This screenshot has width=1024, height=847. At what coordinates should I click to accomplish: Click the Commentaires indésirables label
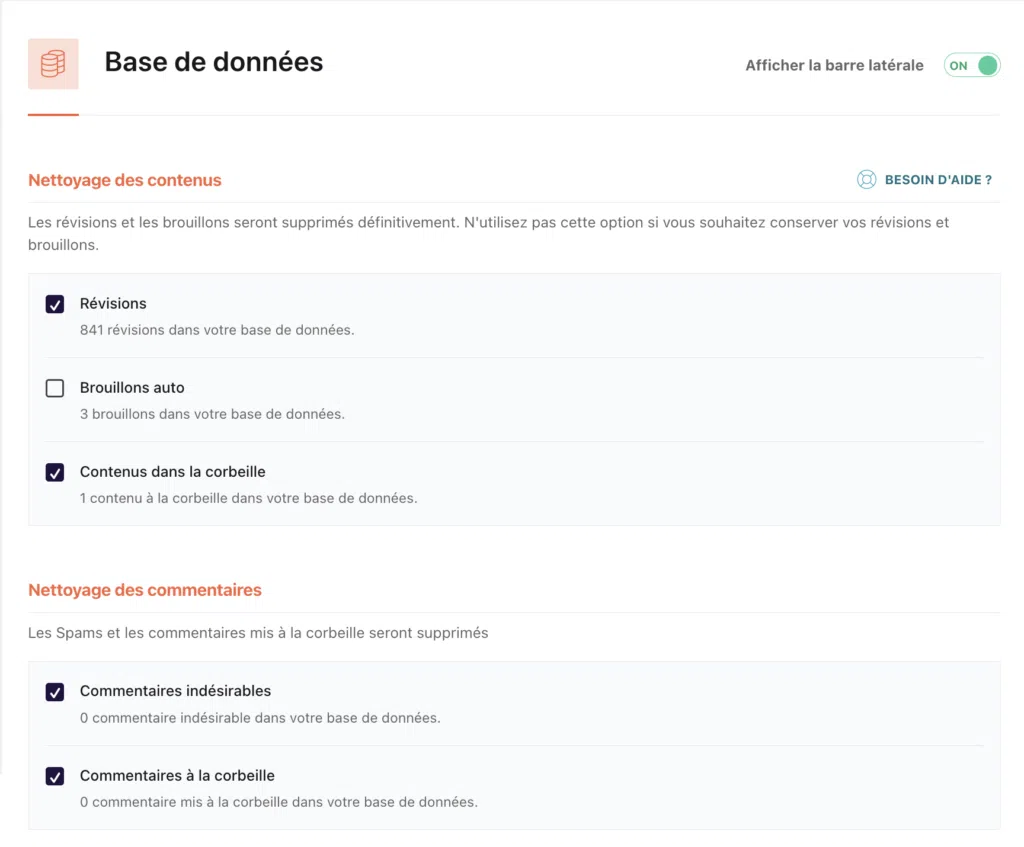(x=175, y=691)
